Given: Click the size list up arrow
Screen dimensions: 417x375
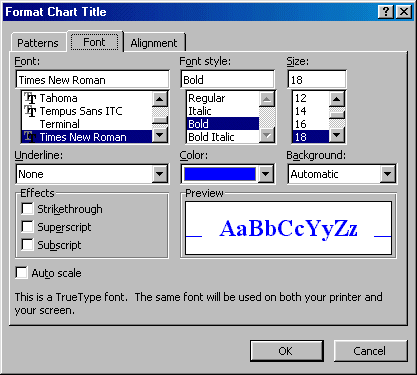Looking at the screenshot, I should pos(337,99).
